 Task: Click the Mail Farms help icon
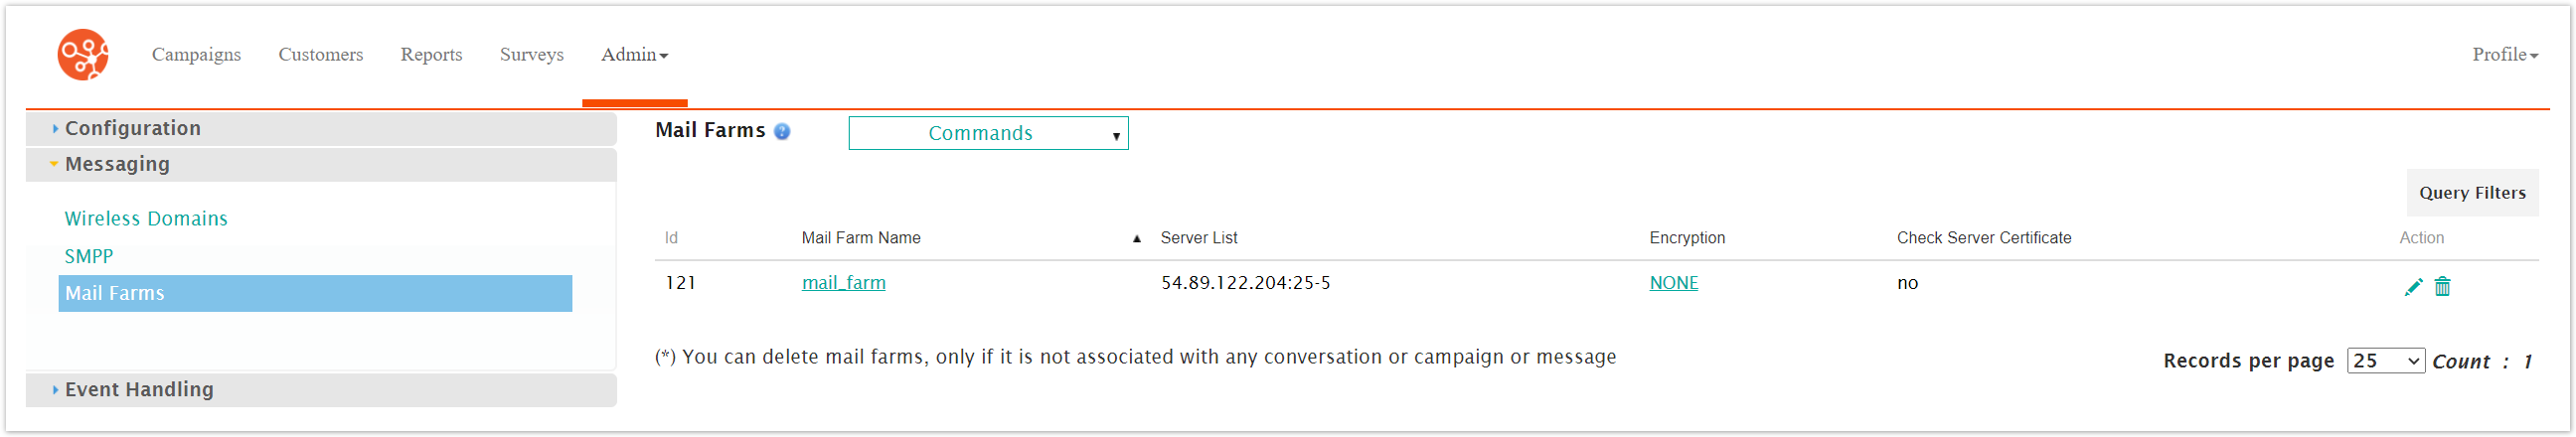[782, 131]
